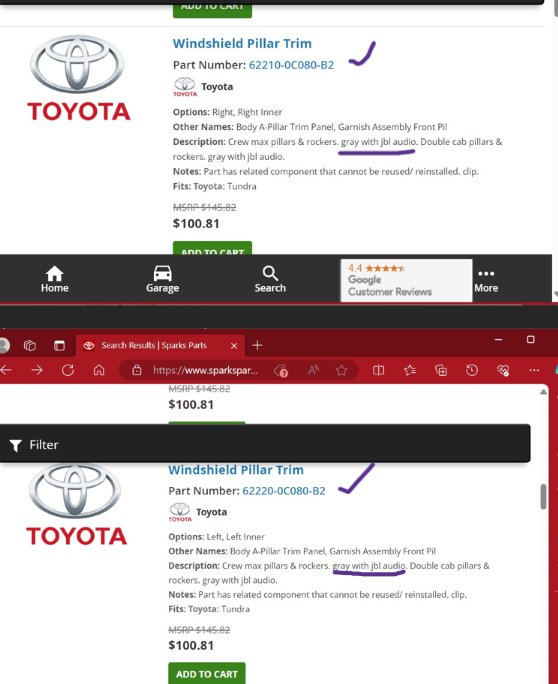Click the browser refresh icon

pos(68,370)
